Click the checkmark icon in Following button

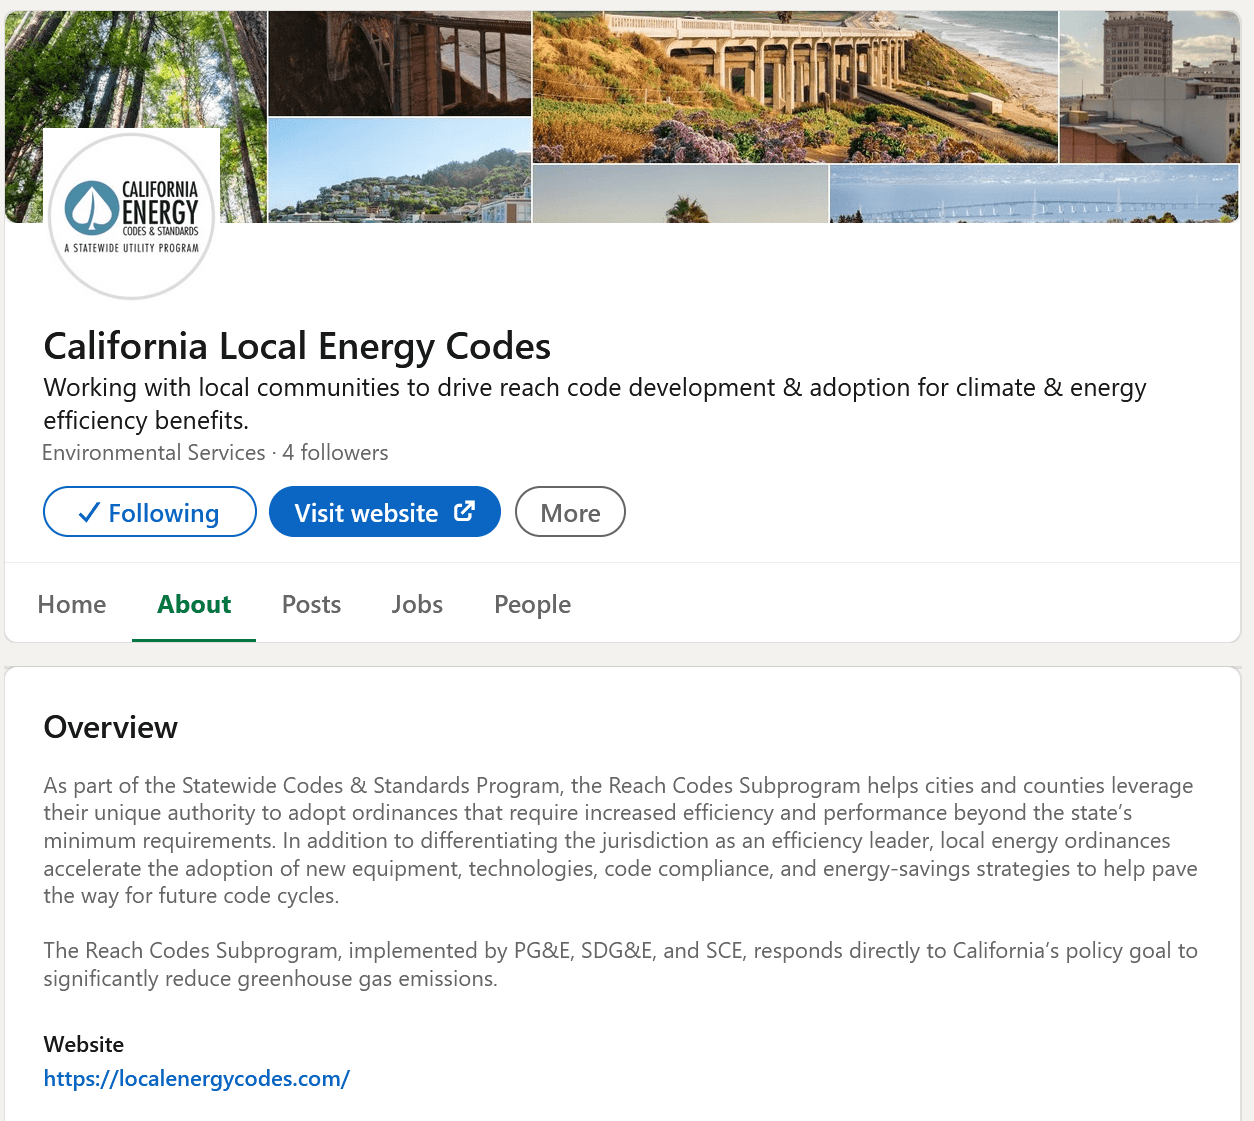tap(89, 511)
